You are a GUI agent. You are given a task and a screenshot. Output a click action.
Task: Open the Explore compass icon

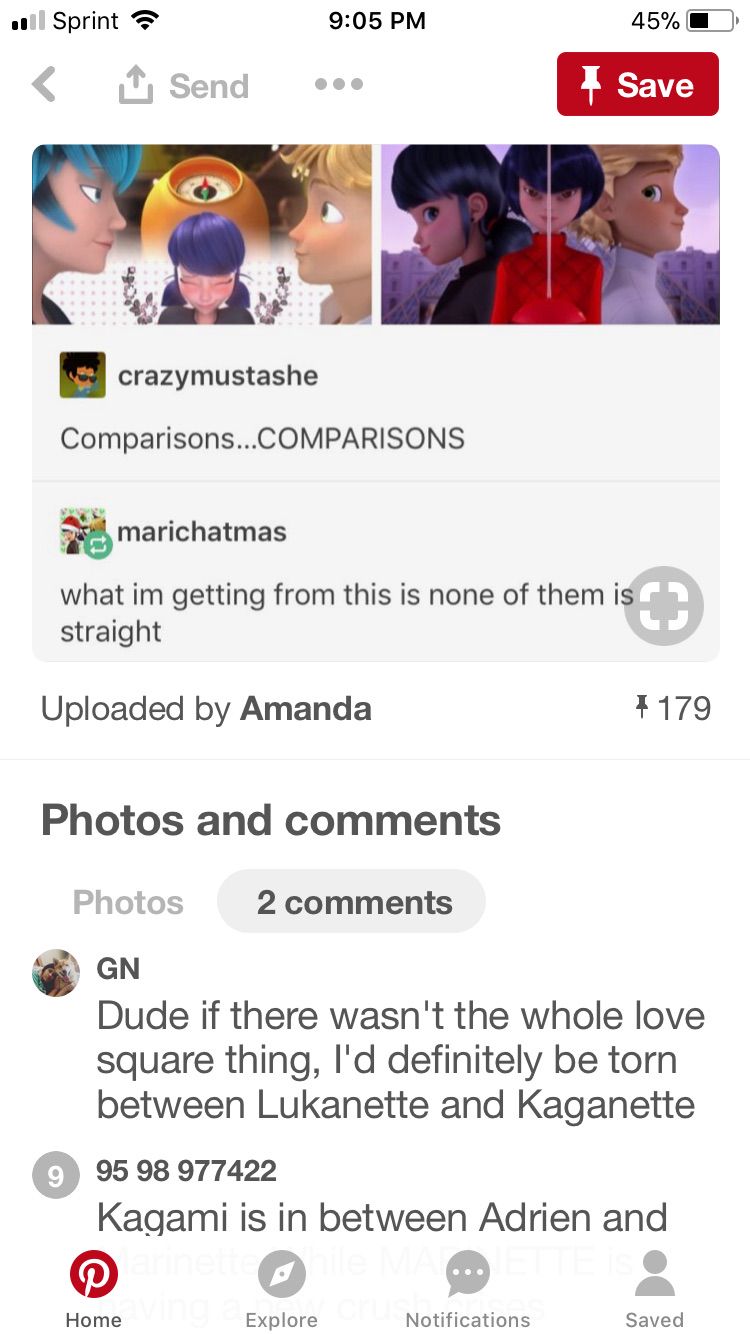point(282,1275)
